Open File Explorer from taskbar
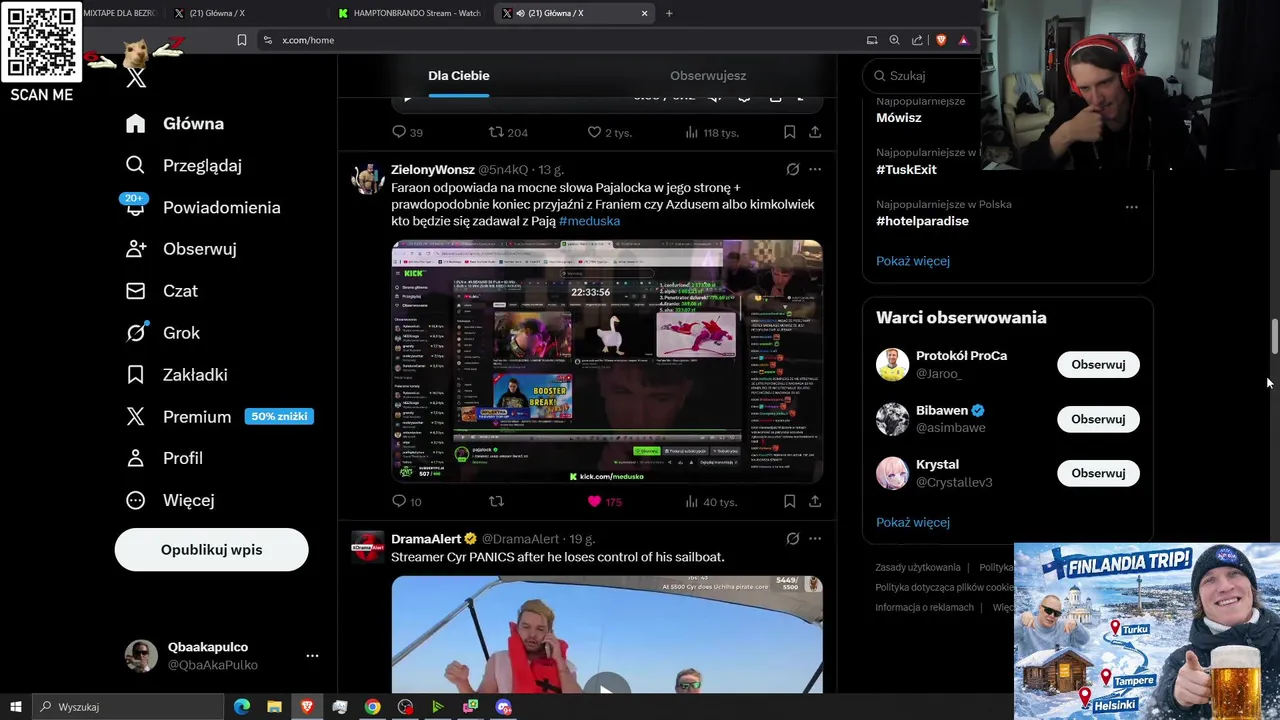 pyautogui.click(x=274, y=707)
